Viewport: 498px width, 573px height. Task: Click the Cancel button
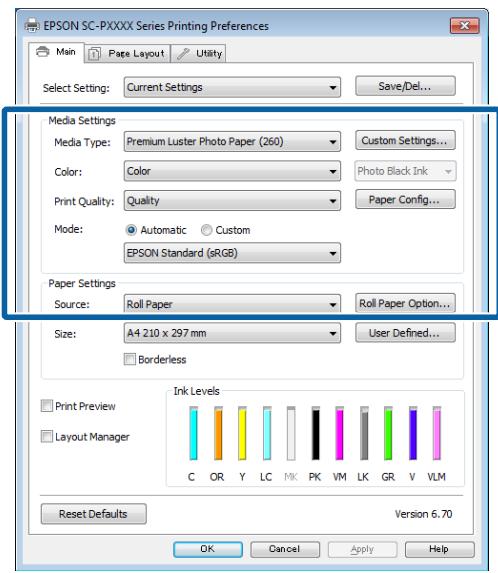point(285,549)
